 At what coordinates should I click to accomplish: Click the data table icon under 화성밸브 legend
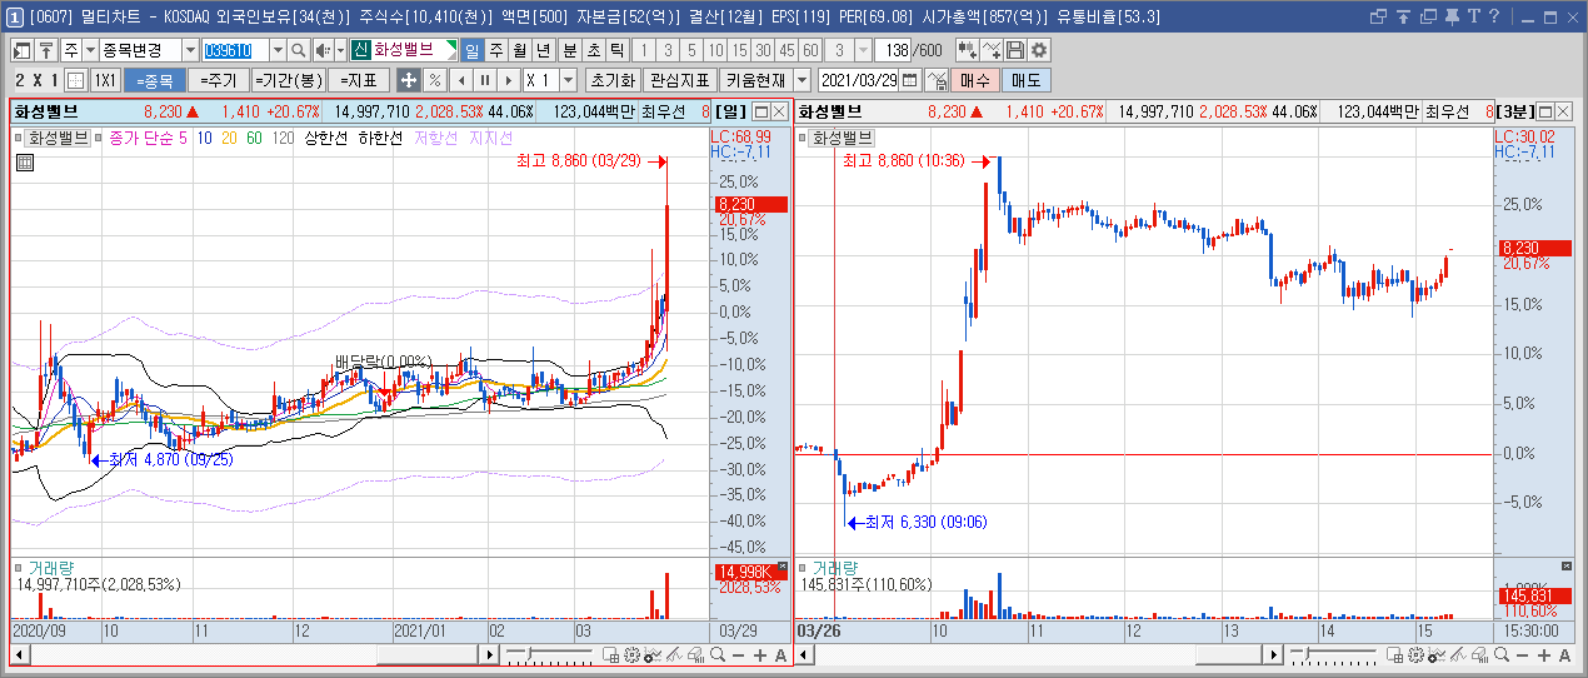(25, 162)
